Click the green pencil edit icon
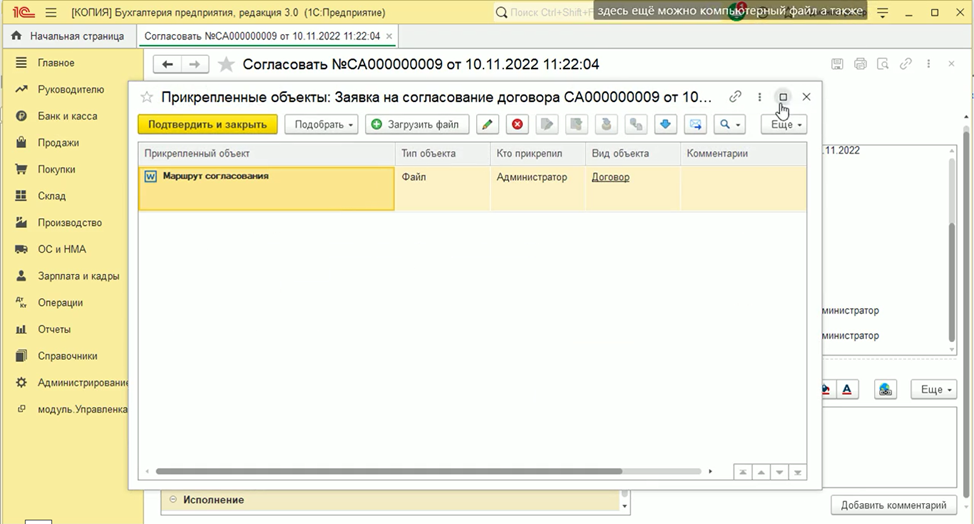The image size is (974, 524). [488, 124]
